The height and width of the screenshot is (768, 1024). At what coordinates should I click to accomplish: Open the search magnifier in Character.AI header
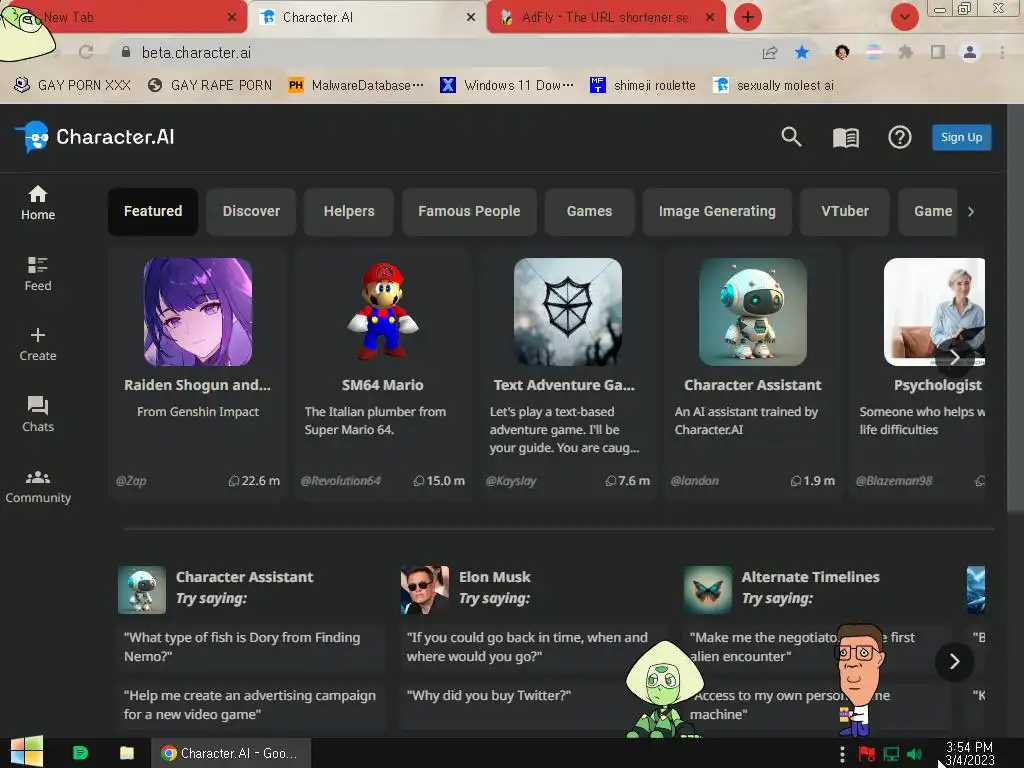791,137
